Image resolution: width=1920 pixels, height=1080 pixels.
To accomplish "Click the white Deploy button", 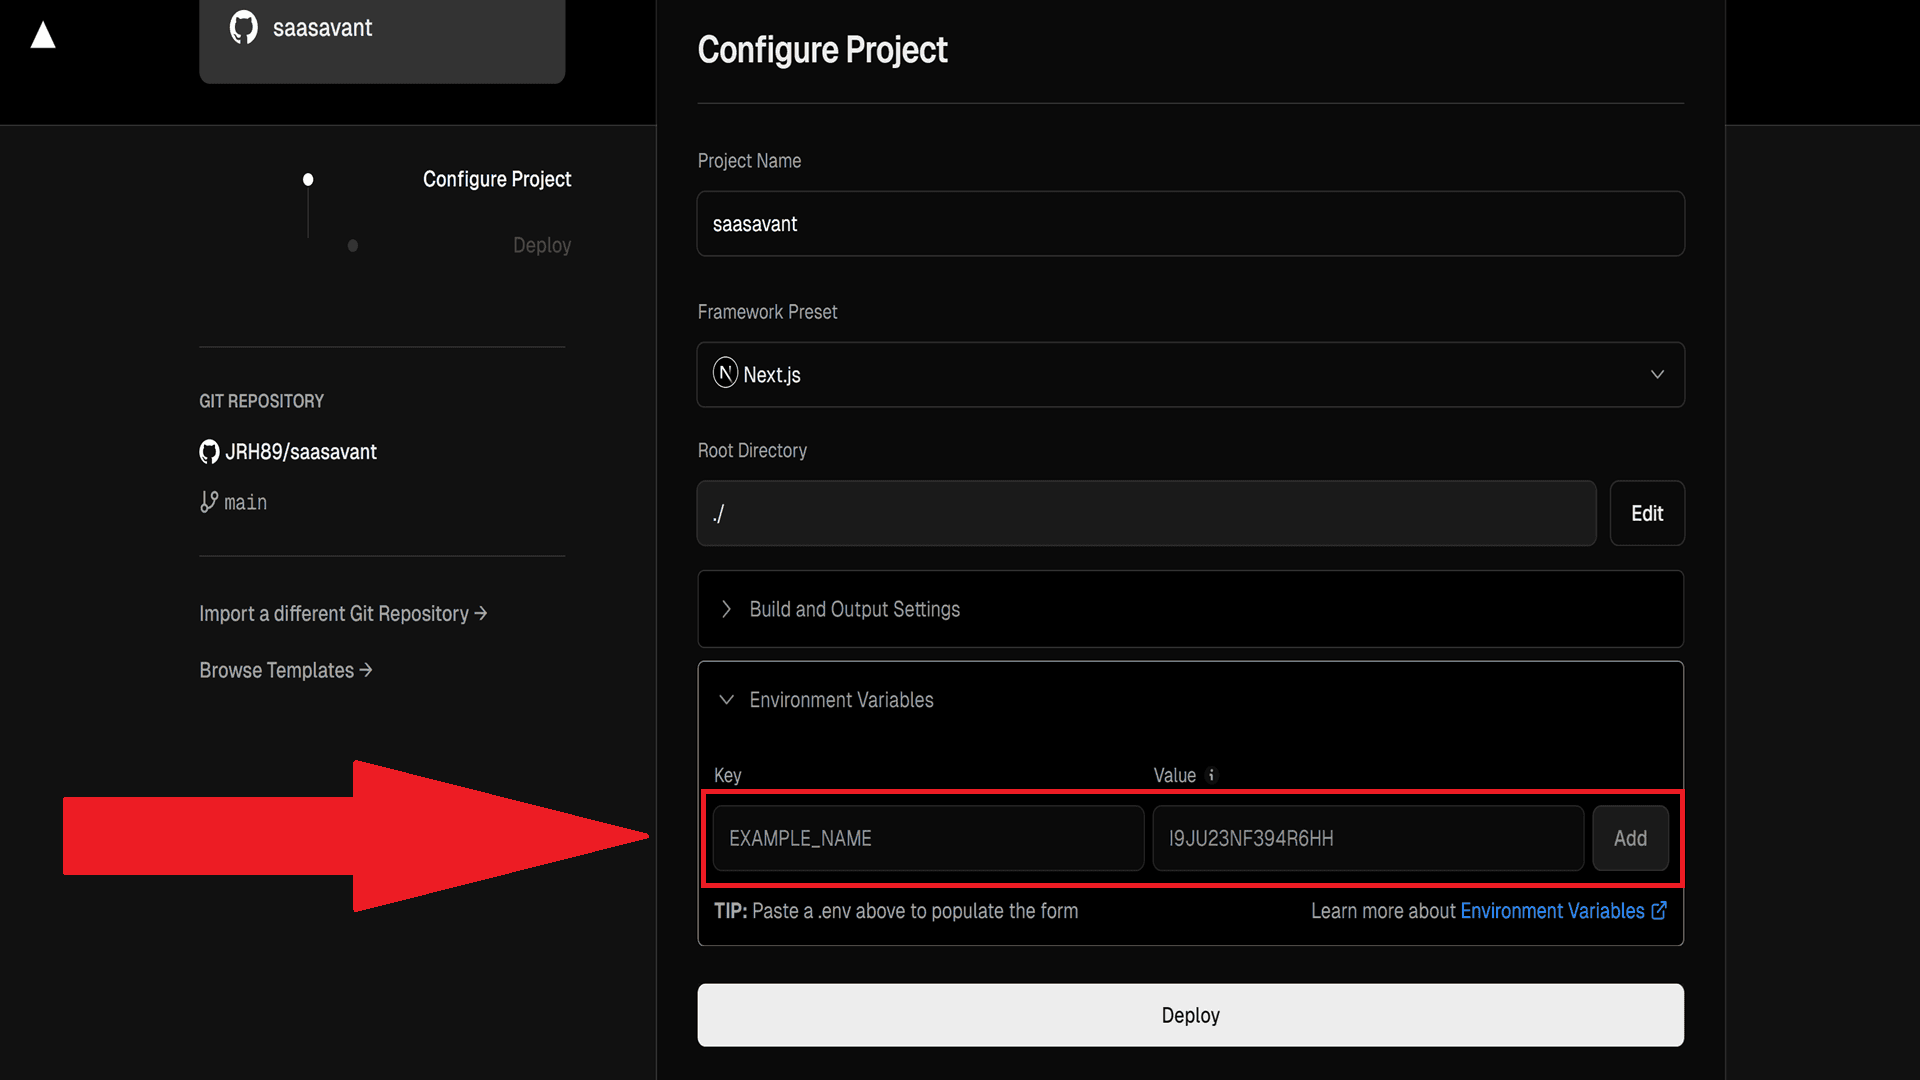I will pos(1190,1015).
